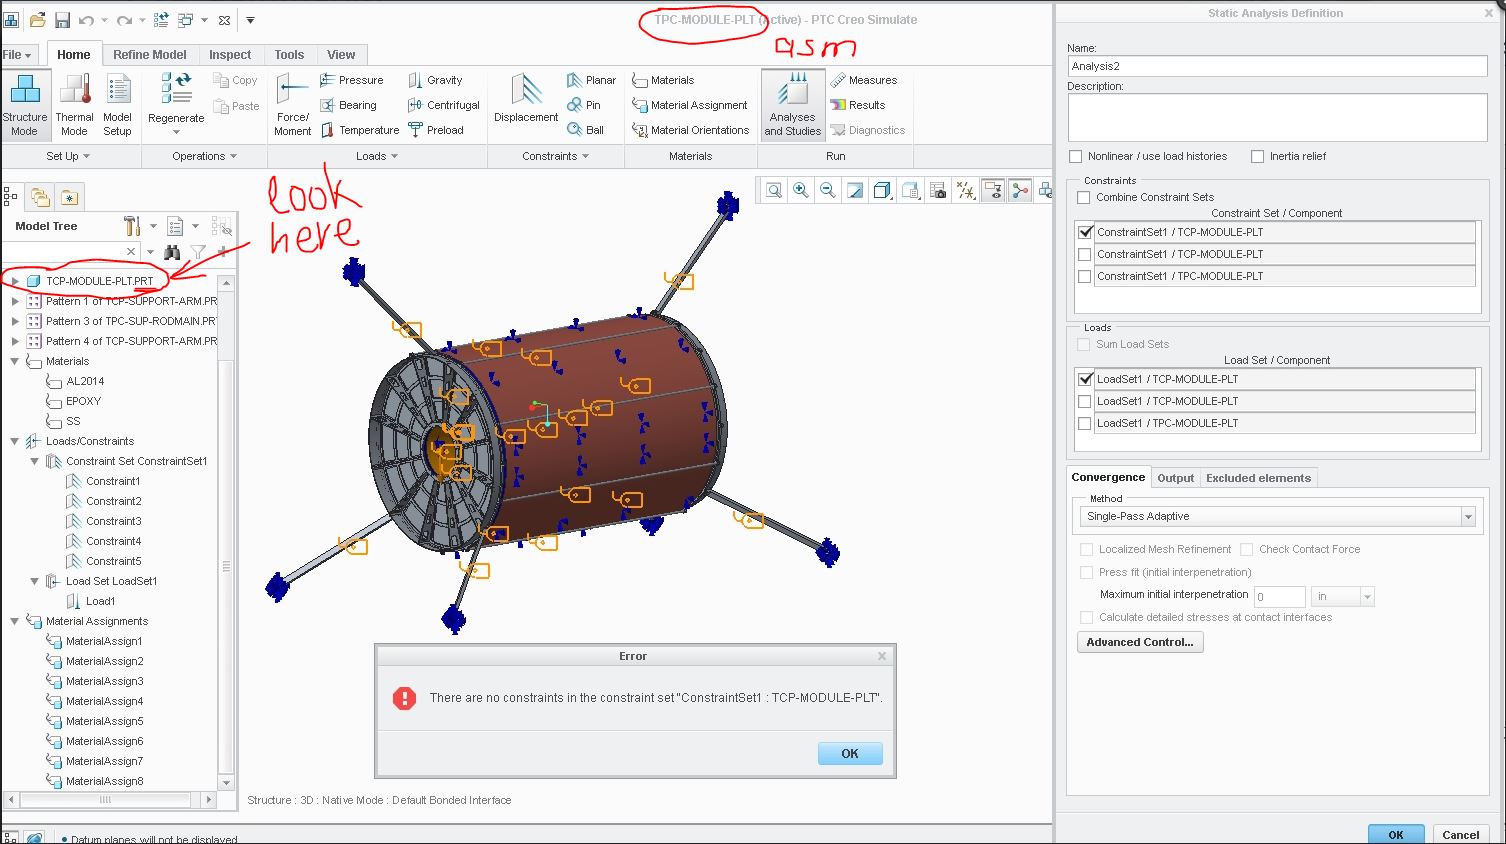Add a Centrifugal load
Viewport: 1506px width, 844px height.
pyautogui.click(x=444, y=105)
